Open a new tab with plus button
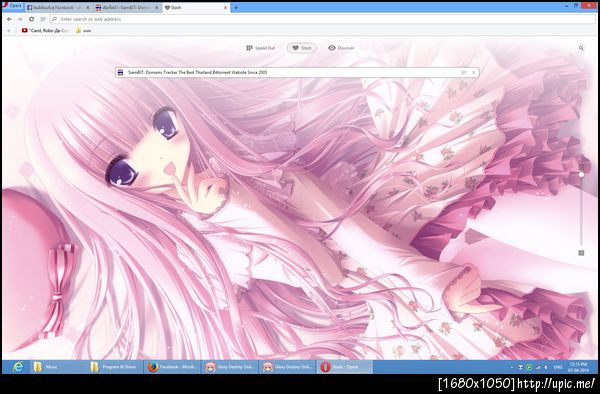 pos(236,8)
